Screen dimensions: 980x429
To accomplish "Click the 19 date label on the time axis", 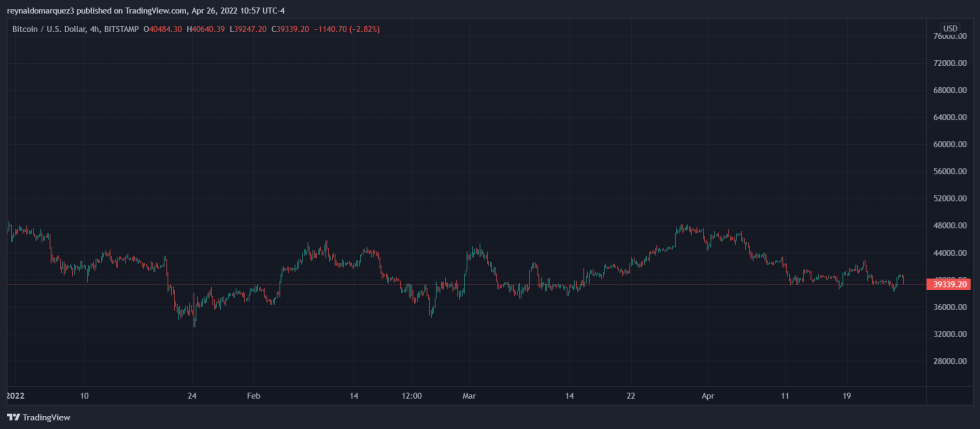I will [846, 396].
